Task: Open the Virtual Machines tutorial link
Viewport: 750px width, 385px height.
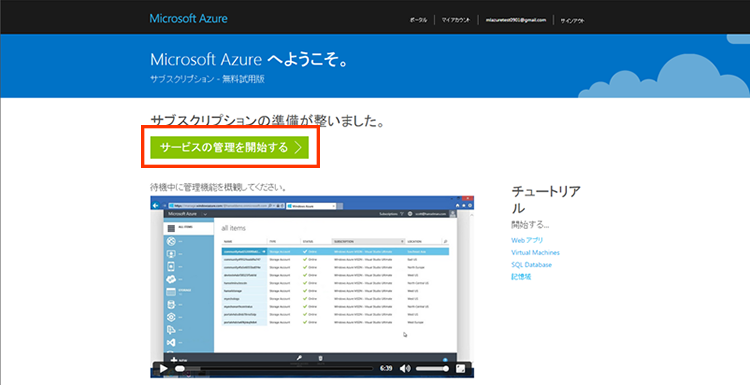Action: click(x=535, y=253)
